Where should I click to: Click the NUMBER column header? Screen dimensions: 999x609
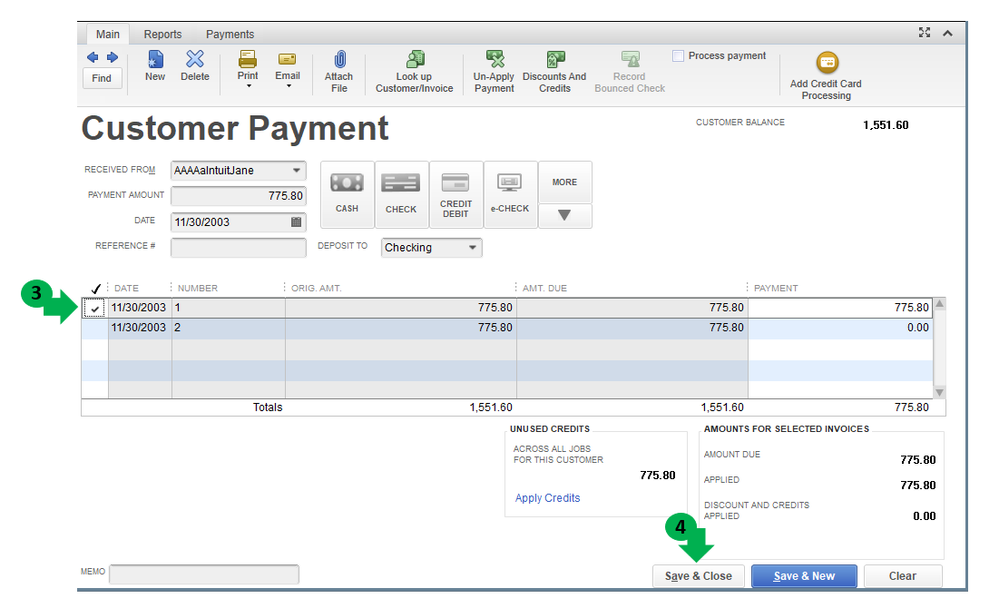pos(198,289)
